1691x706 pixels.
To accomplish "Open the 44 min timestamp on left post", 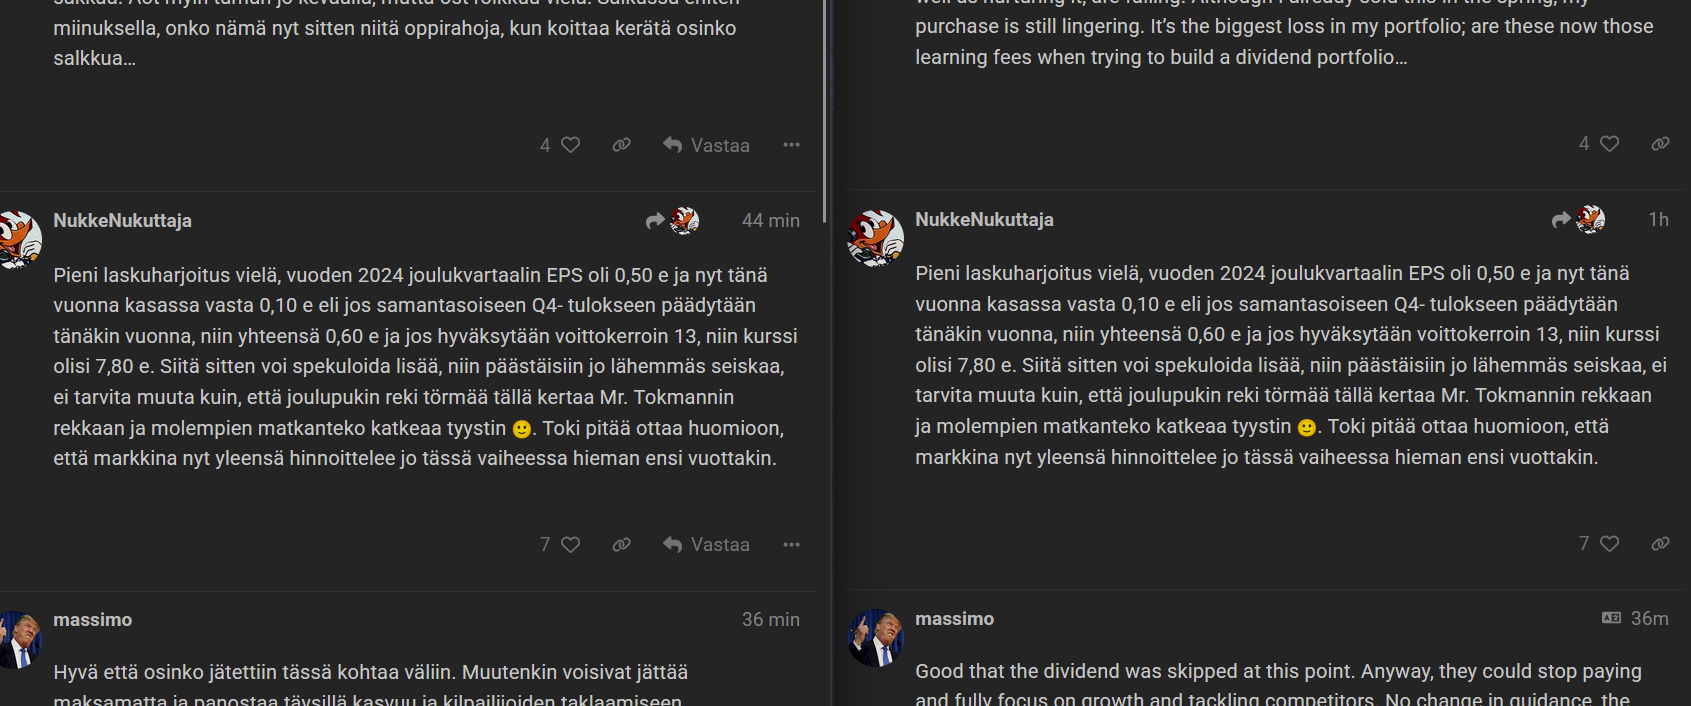I will pyautogui.click(x=771, y=220).
